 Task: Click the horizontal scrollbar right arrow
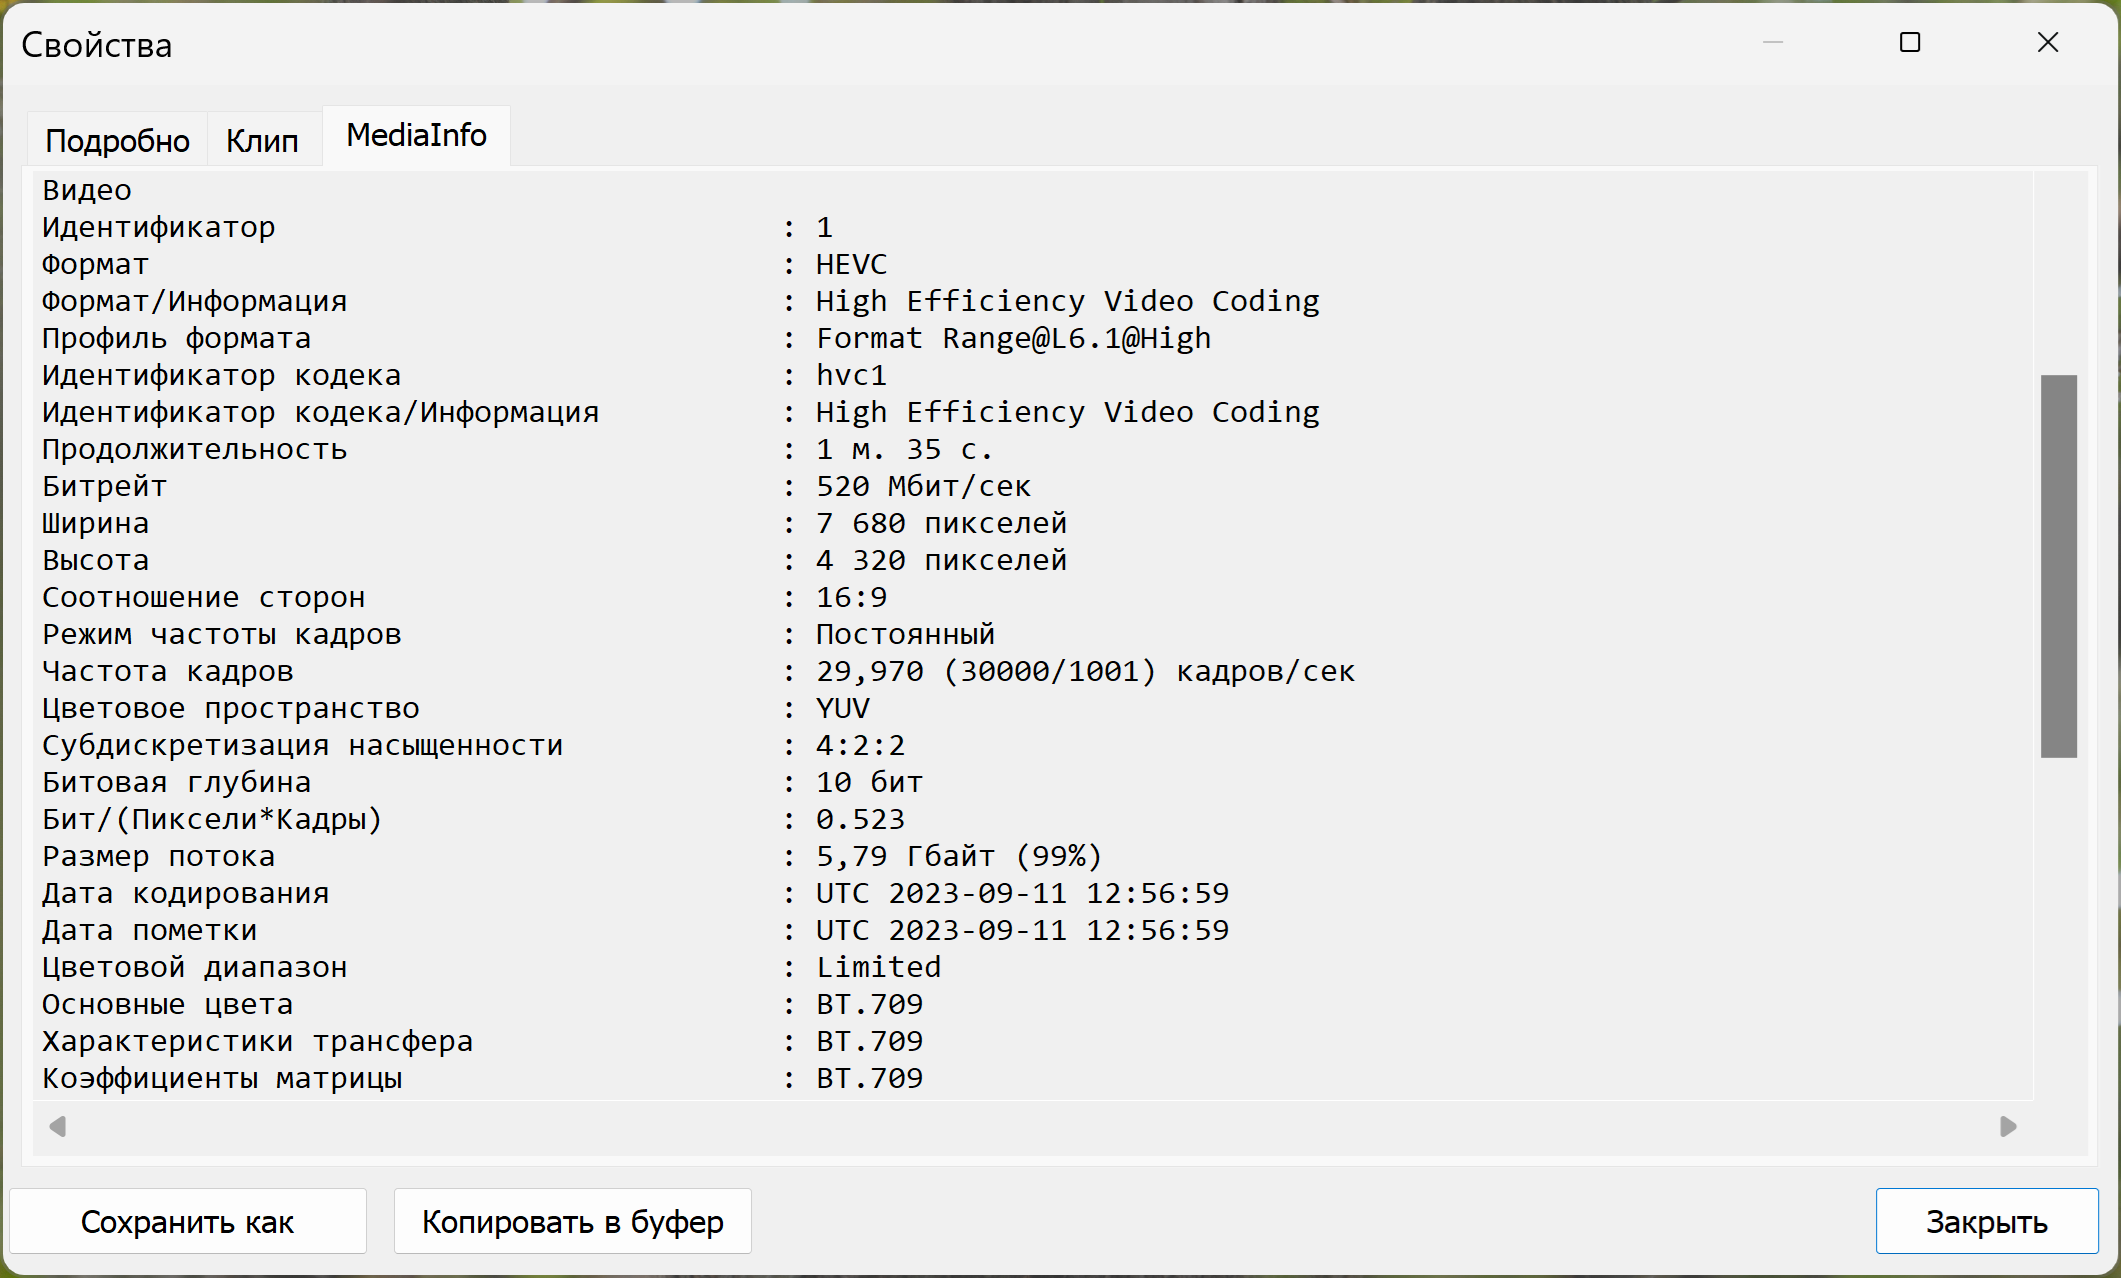2008,1127
